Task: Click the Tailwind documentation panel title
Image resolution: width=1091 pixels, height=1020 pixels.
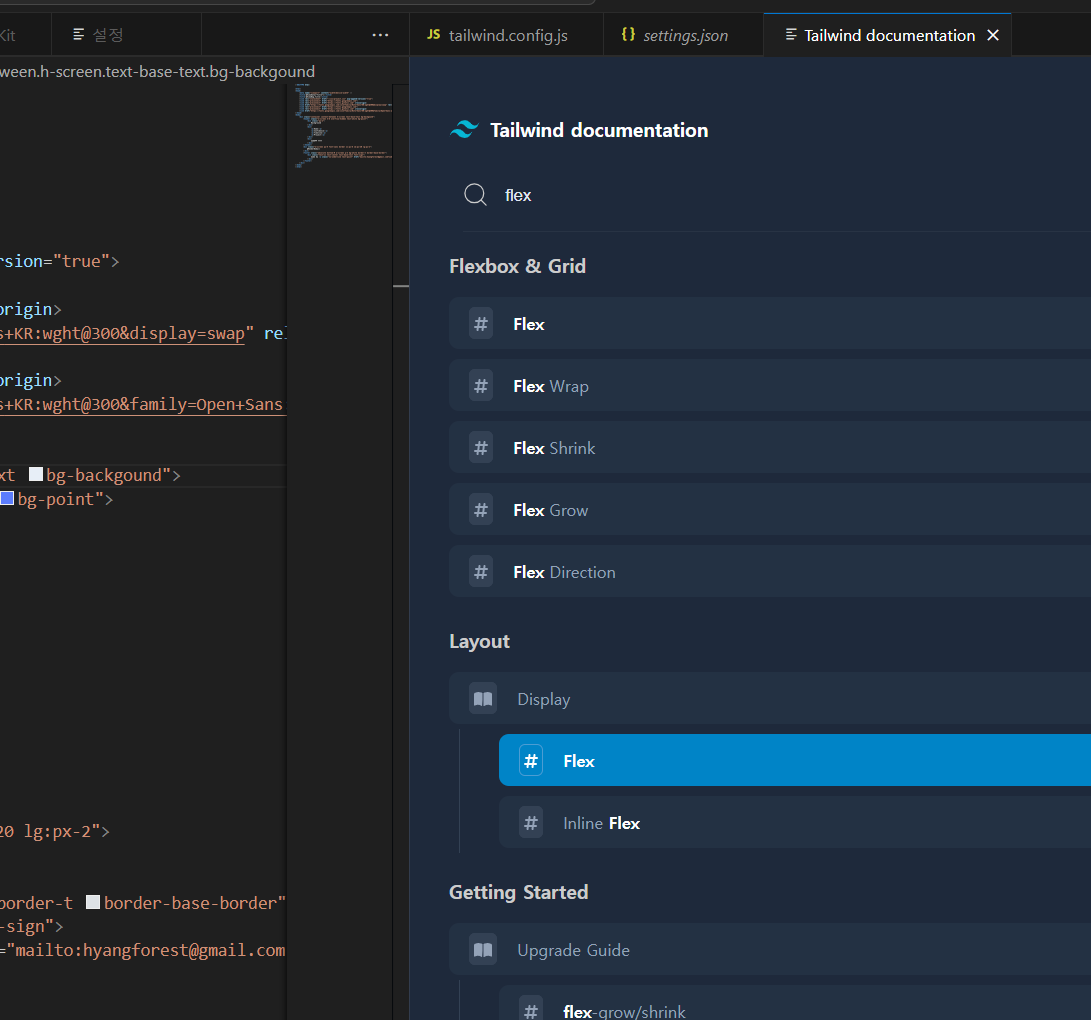Action: tap(599, 130)
